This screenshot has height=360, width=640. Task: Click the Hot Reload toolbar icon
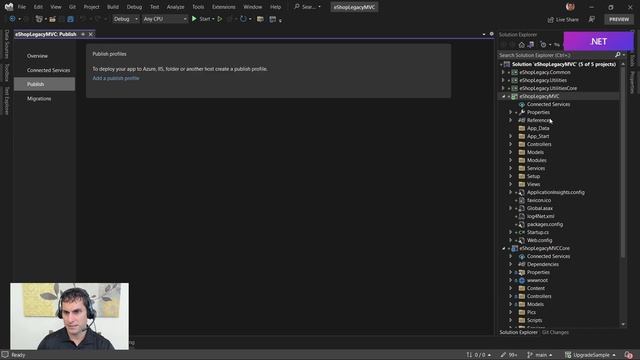[x=243, y=19]
